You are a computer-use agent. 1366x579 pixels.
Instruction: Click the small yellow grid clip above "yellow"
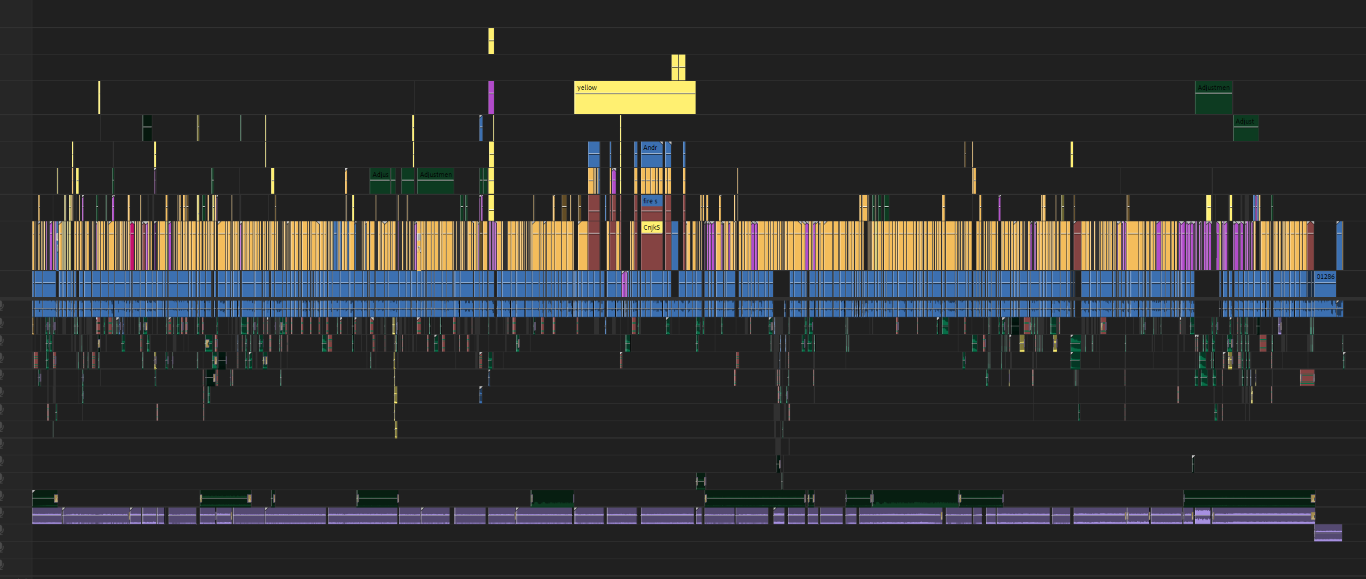pos(678,67)
